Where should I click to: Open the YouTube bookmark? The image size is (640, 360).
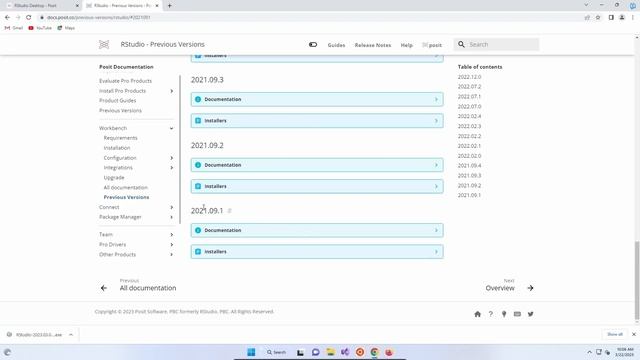click(x=40, y=28)
